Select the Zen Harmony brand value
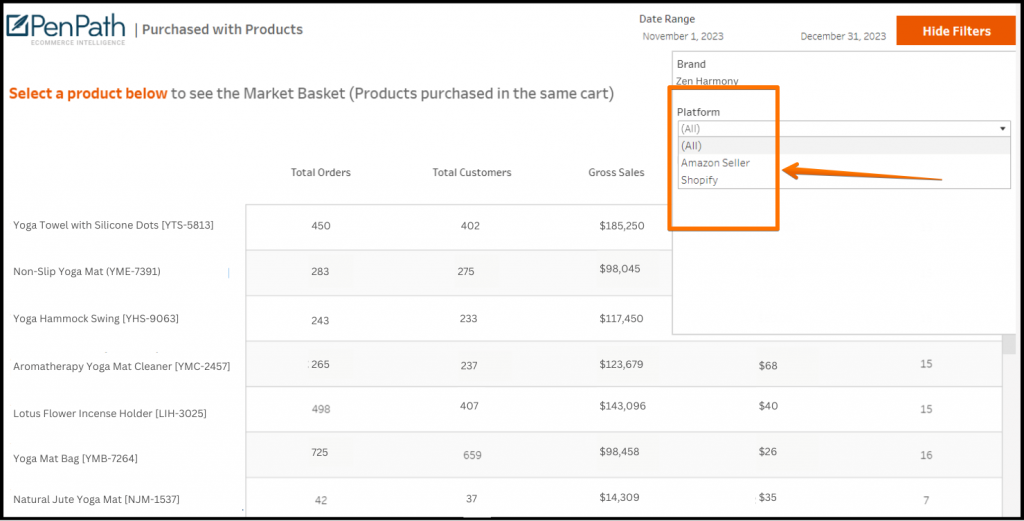The height and width of the screenshot is (521, 1024). click(707, 81)
